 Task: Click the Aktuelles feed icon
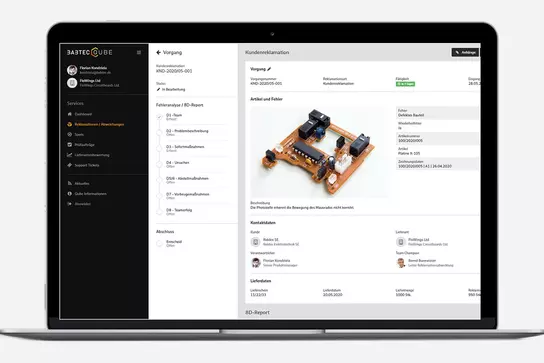(69, 183)
